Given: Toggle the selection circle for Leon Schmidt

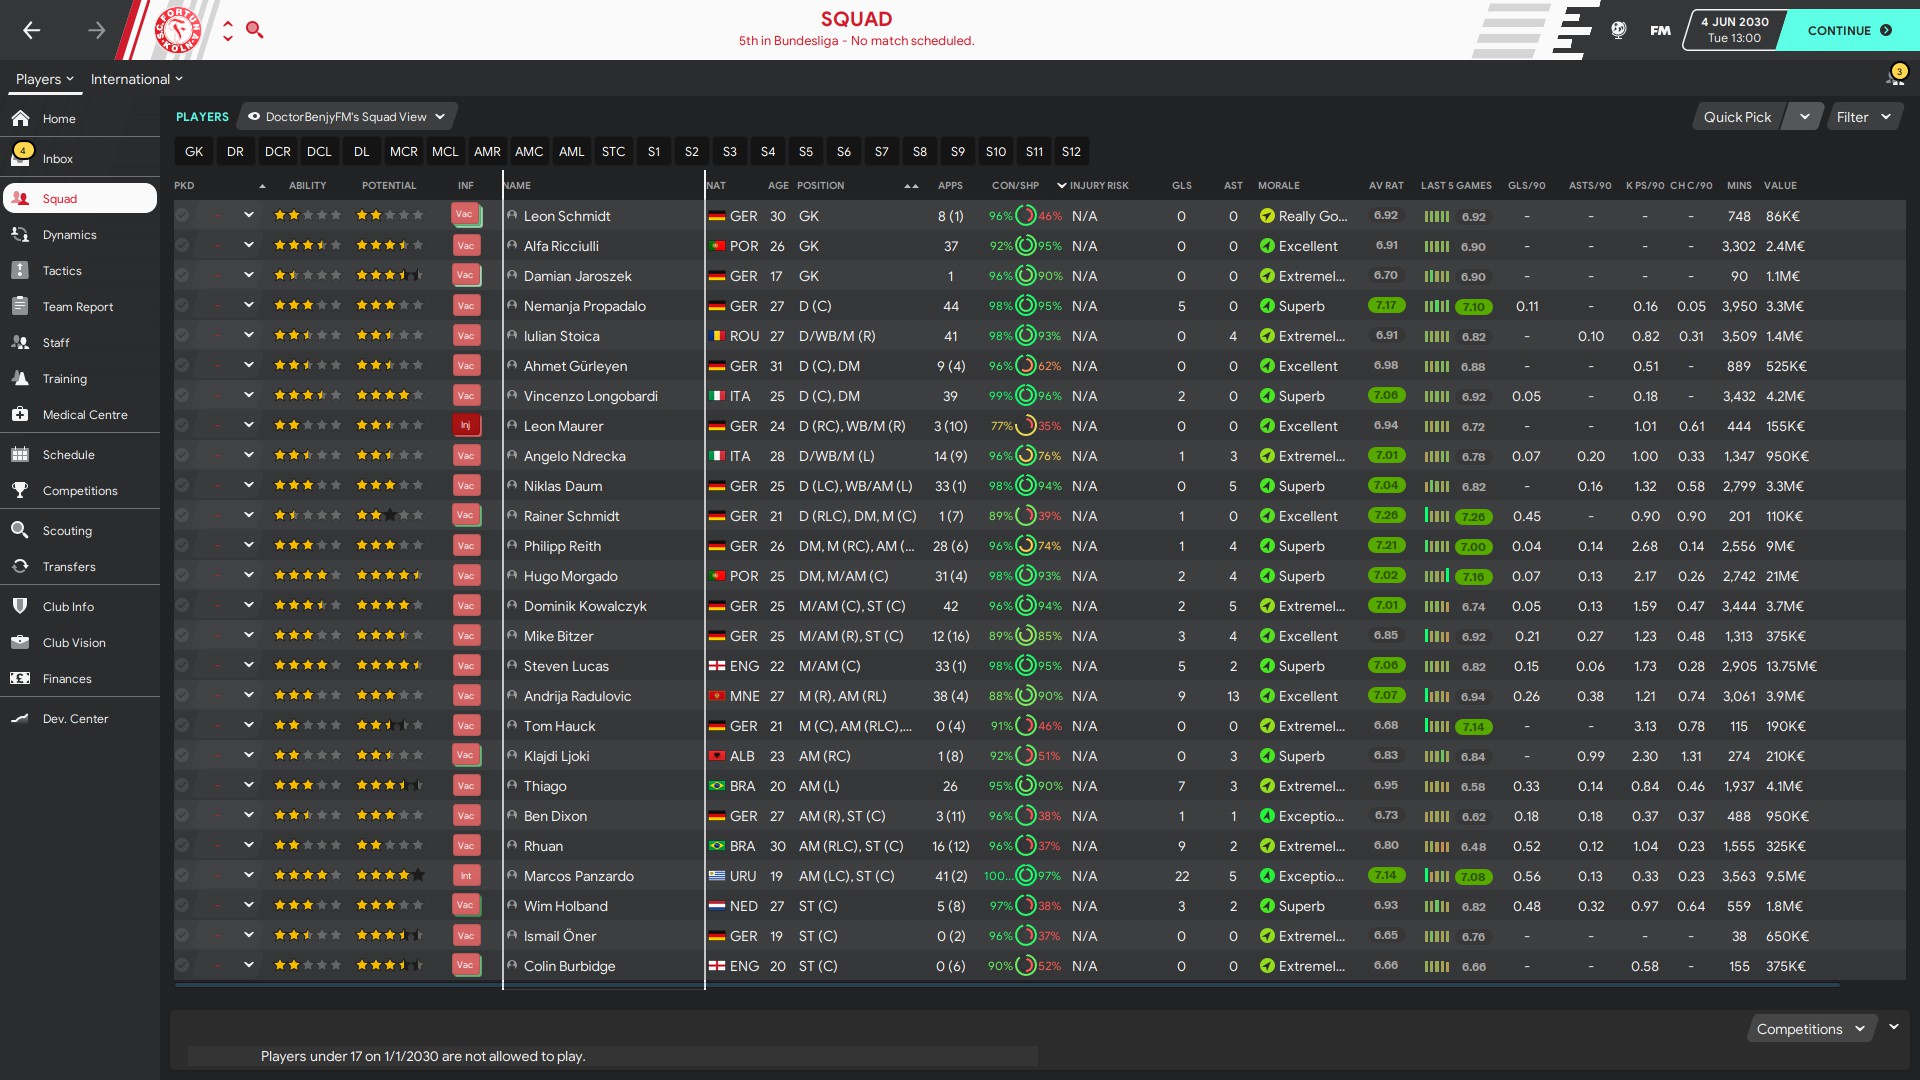Looking at the screenshot, I should (182, 216).
